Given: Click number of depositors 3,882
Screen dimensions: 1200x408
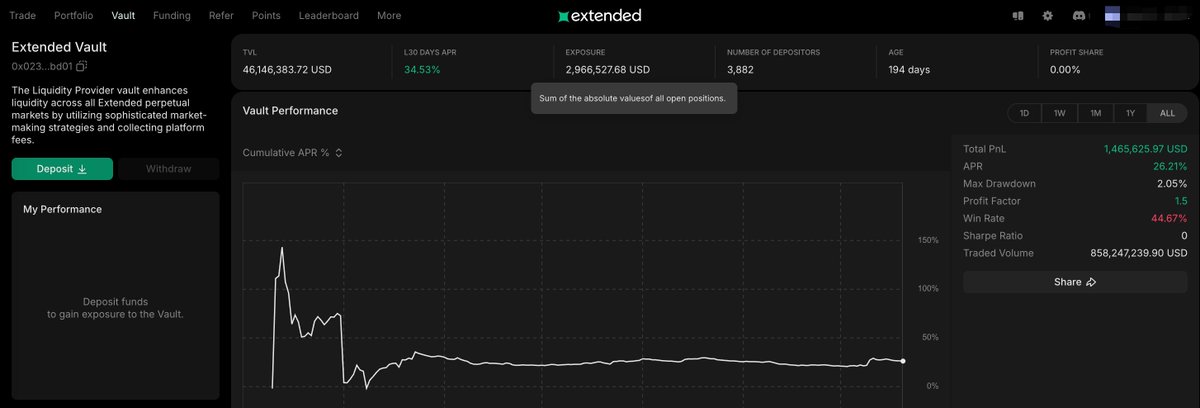Looking at the screenshot, I should (740, 70).
